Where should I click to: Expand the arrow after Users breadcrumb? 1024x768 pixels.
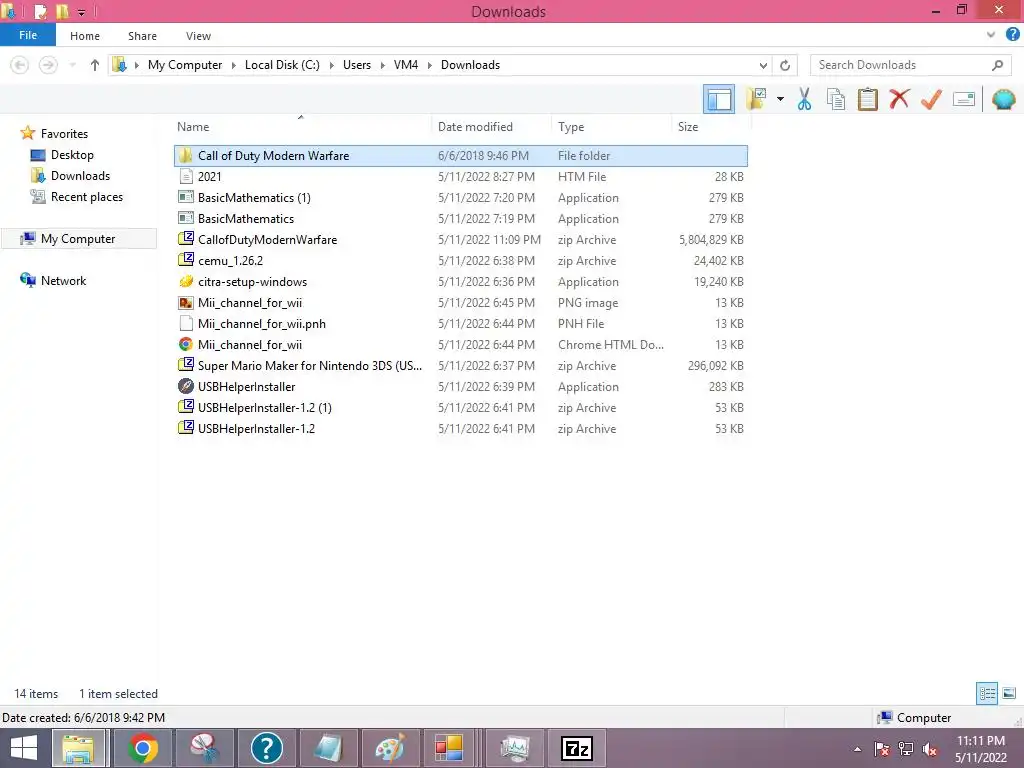[382, 65]
